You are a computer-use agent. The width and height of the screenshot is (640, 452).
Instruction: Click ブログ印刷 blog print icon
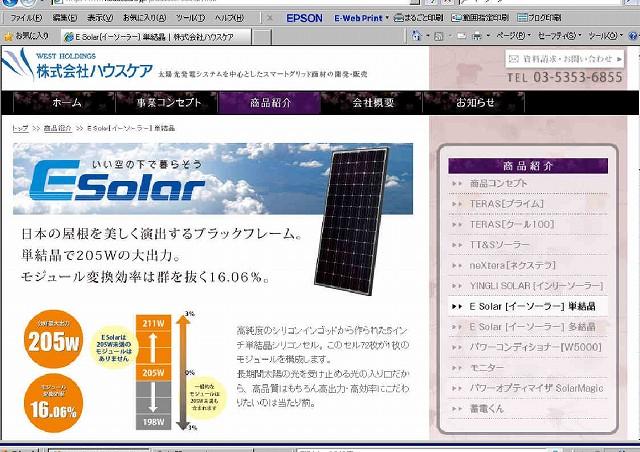click(539, 18)
